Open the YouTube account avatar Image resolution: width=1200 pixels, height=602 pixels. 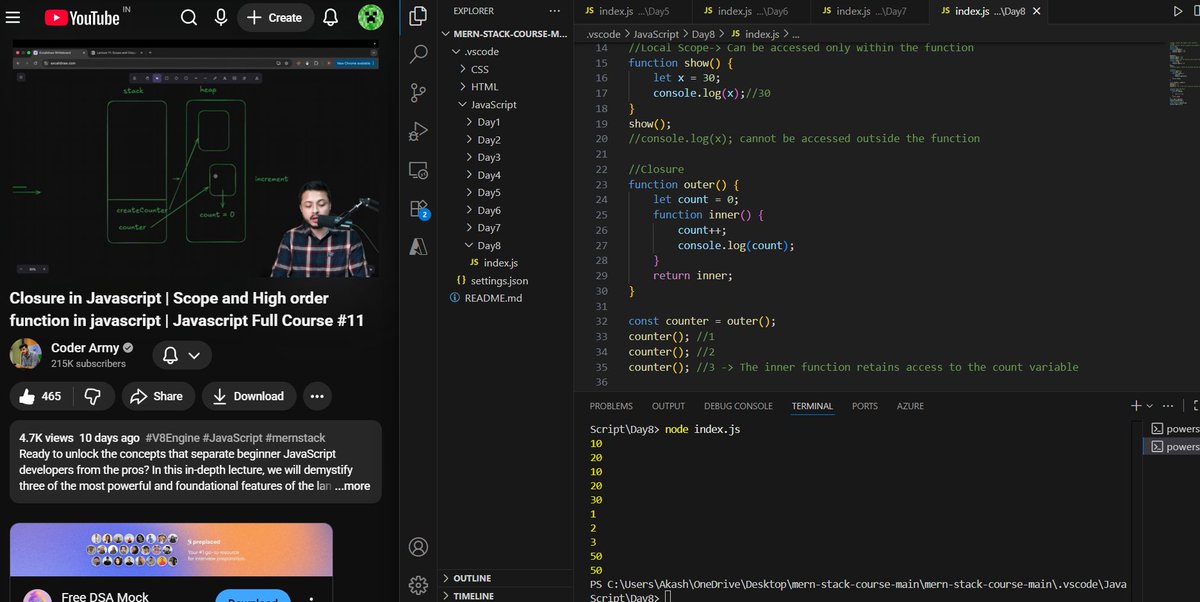click(x=371, y=17)
